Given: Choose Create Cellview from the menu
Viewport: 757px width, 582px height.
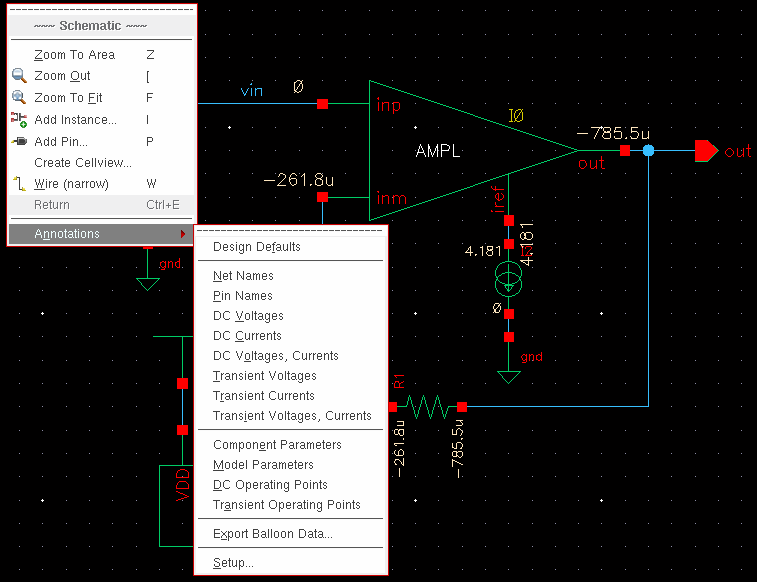Looking at the screenshot, I should tap(82, 163).
